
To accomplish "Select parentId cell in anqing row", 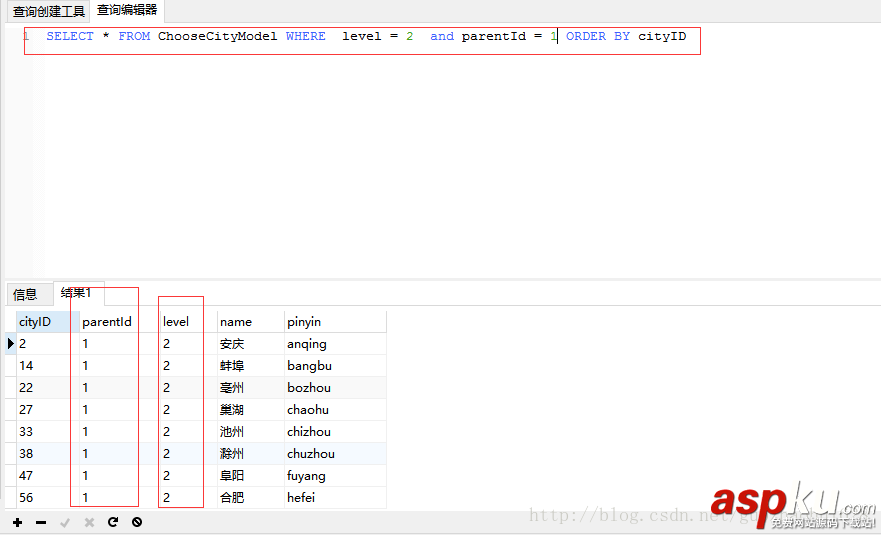I will pos(120,344).
